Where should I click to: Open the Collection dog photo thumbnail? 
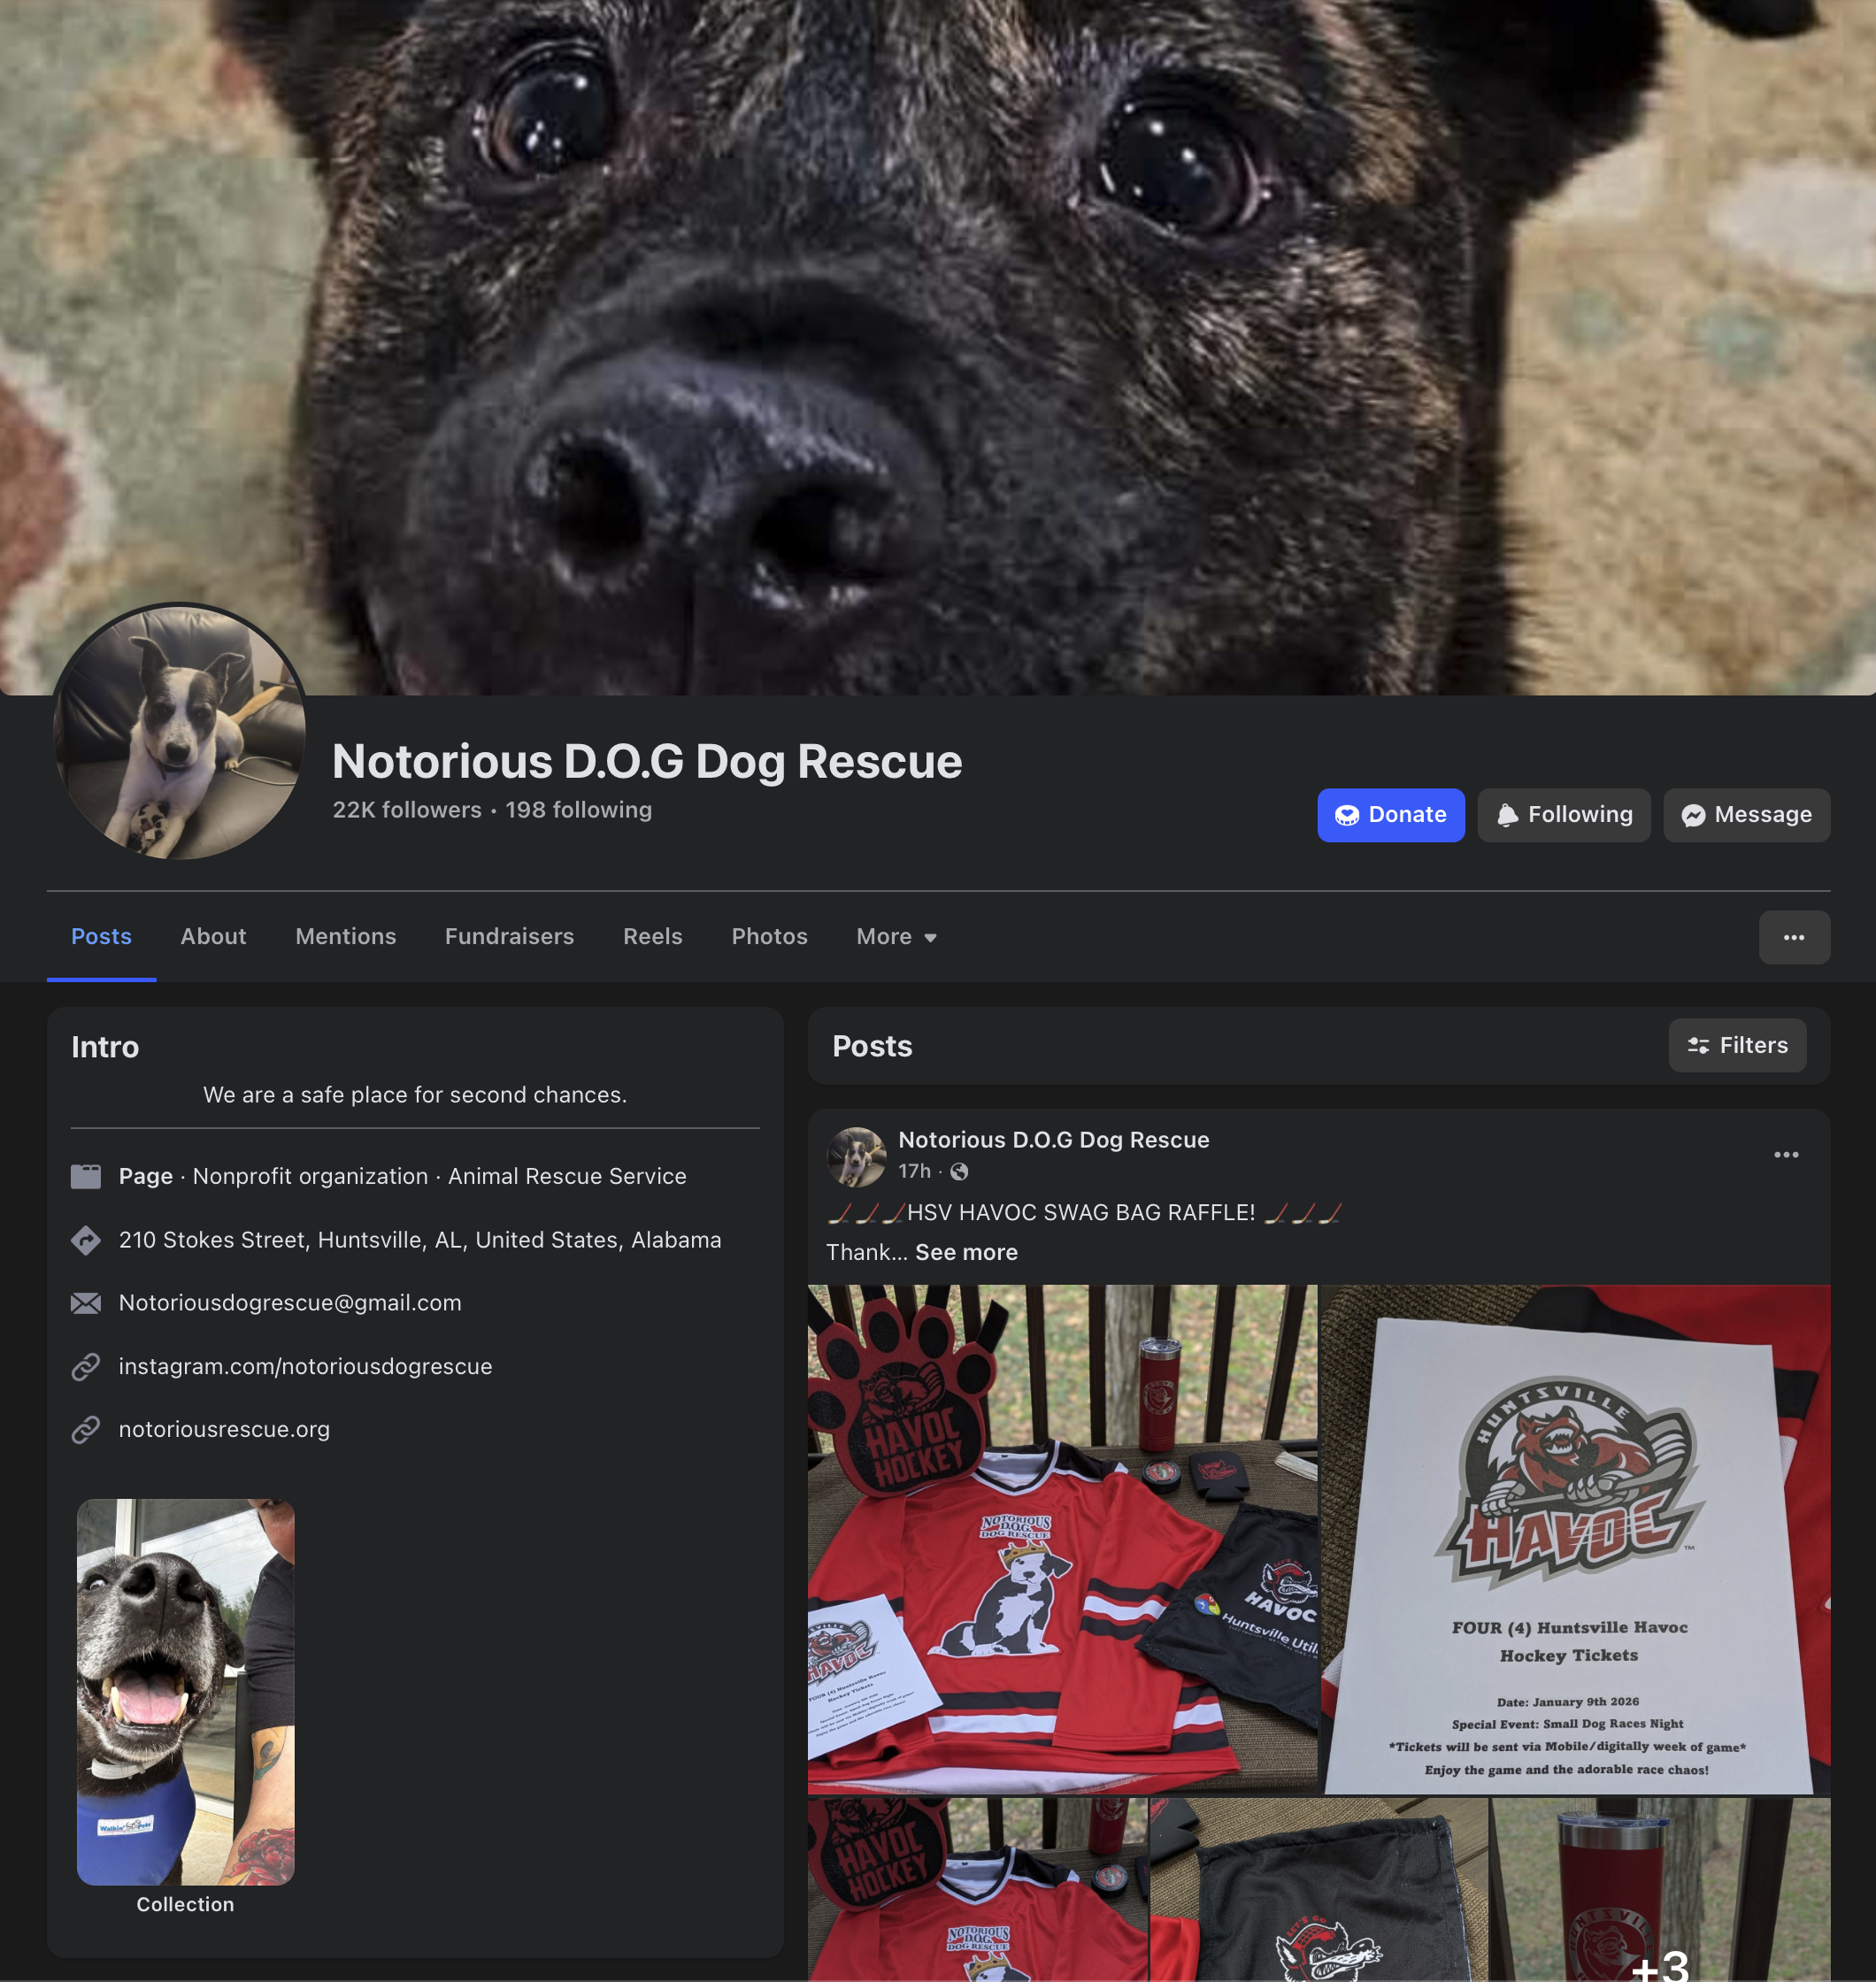(x=185, y=1691)
